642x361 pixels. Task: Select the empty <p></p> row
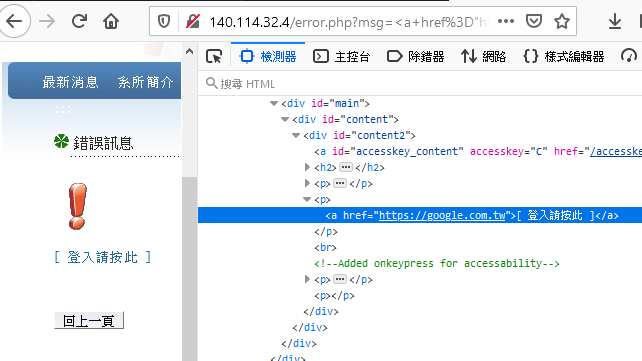[x=420, y=295]
